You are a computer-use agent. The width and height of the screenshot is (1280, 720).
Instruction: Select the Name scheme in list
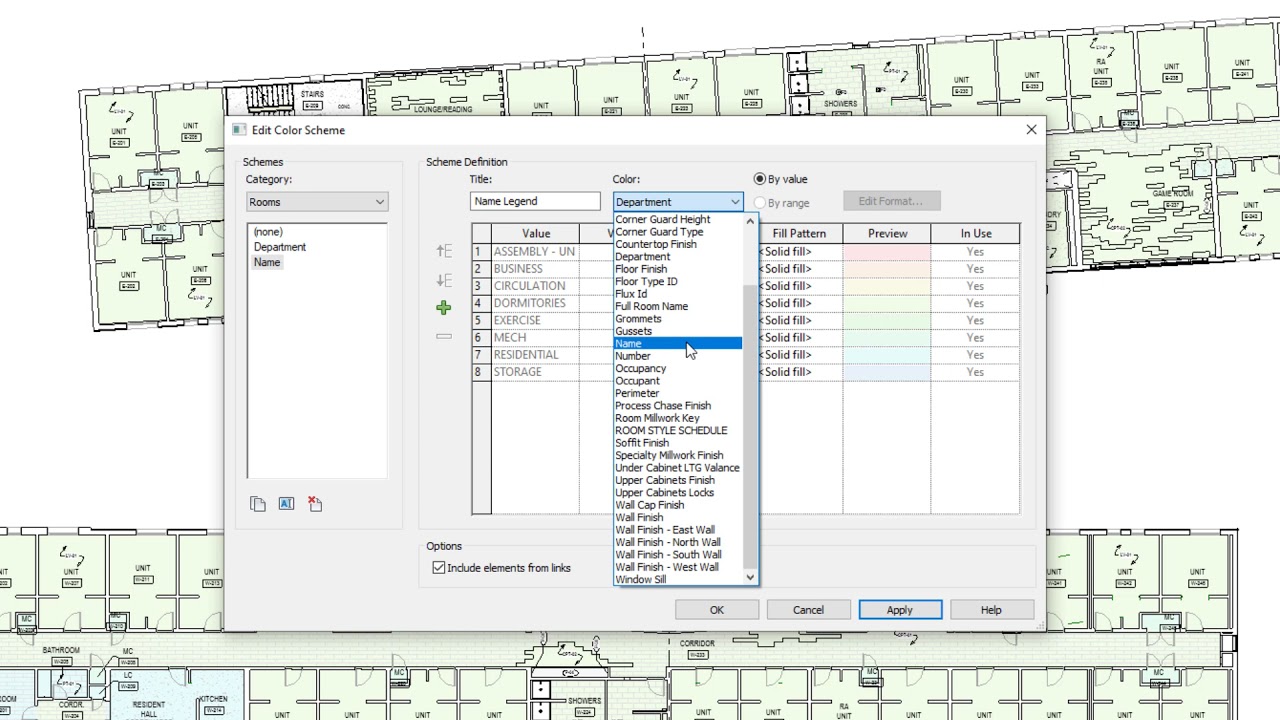(x=267, y=262)
